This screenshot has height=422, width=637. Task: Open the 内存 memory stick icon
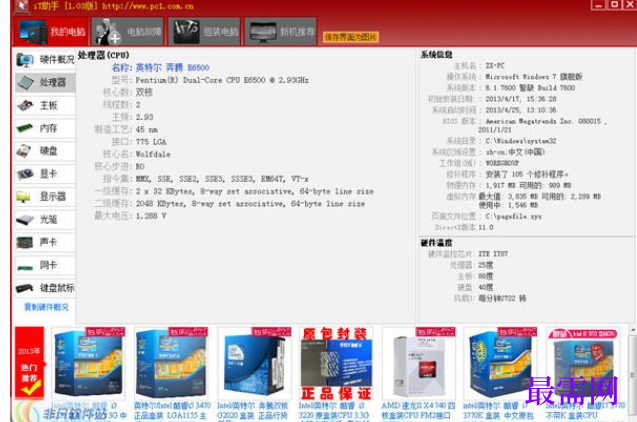point(25,128)
